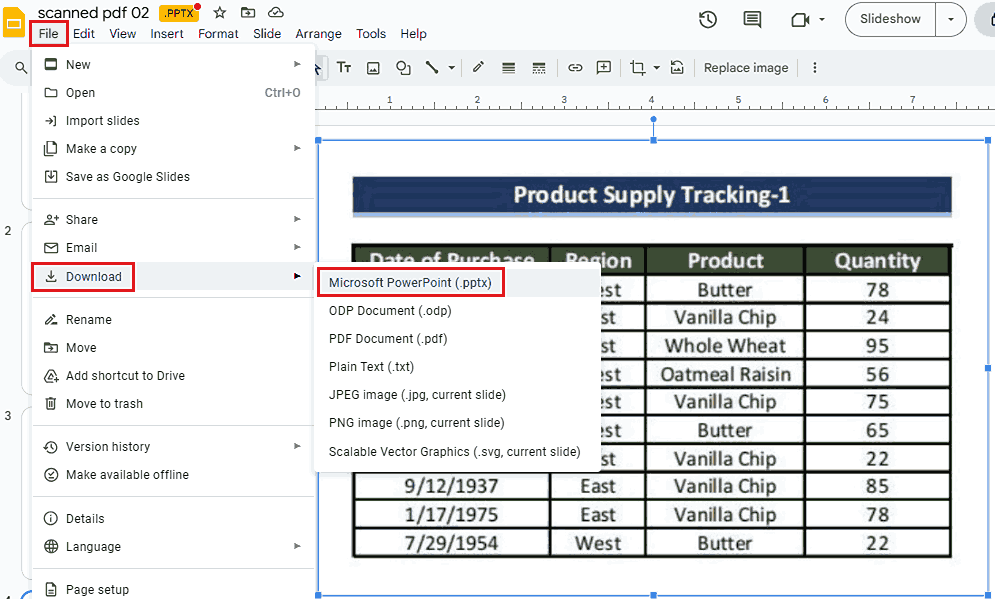The height and width of the screenshot is (599, 995).
Task: Download as Microsoft PowerPoint (.pptx)
Action: [457, 283]
